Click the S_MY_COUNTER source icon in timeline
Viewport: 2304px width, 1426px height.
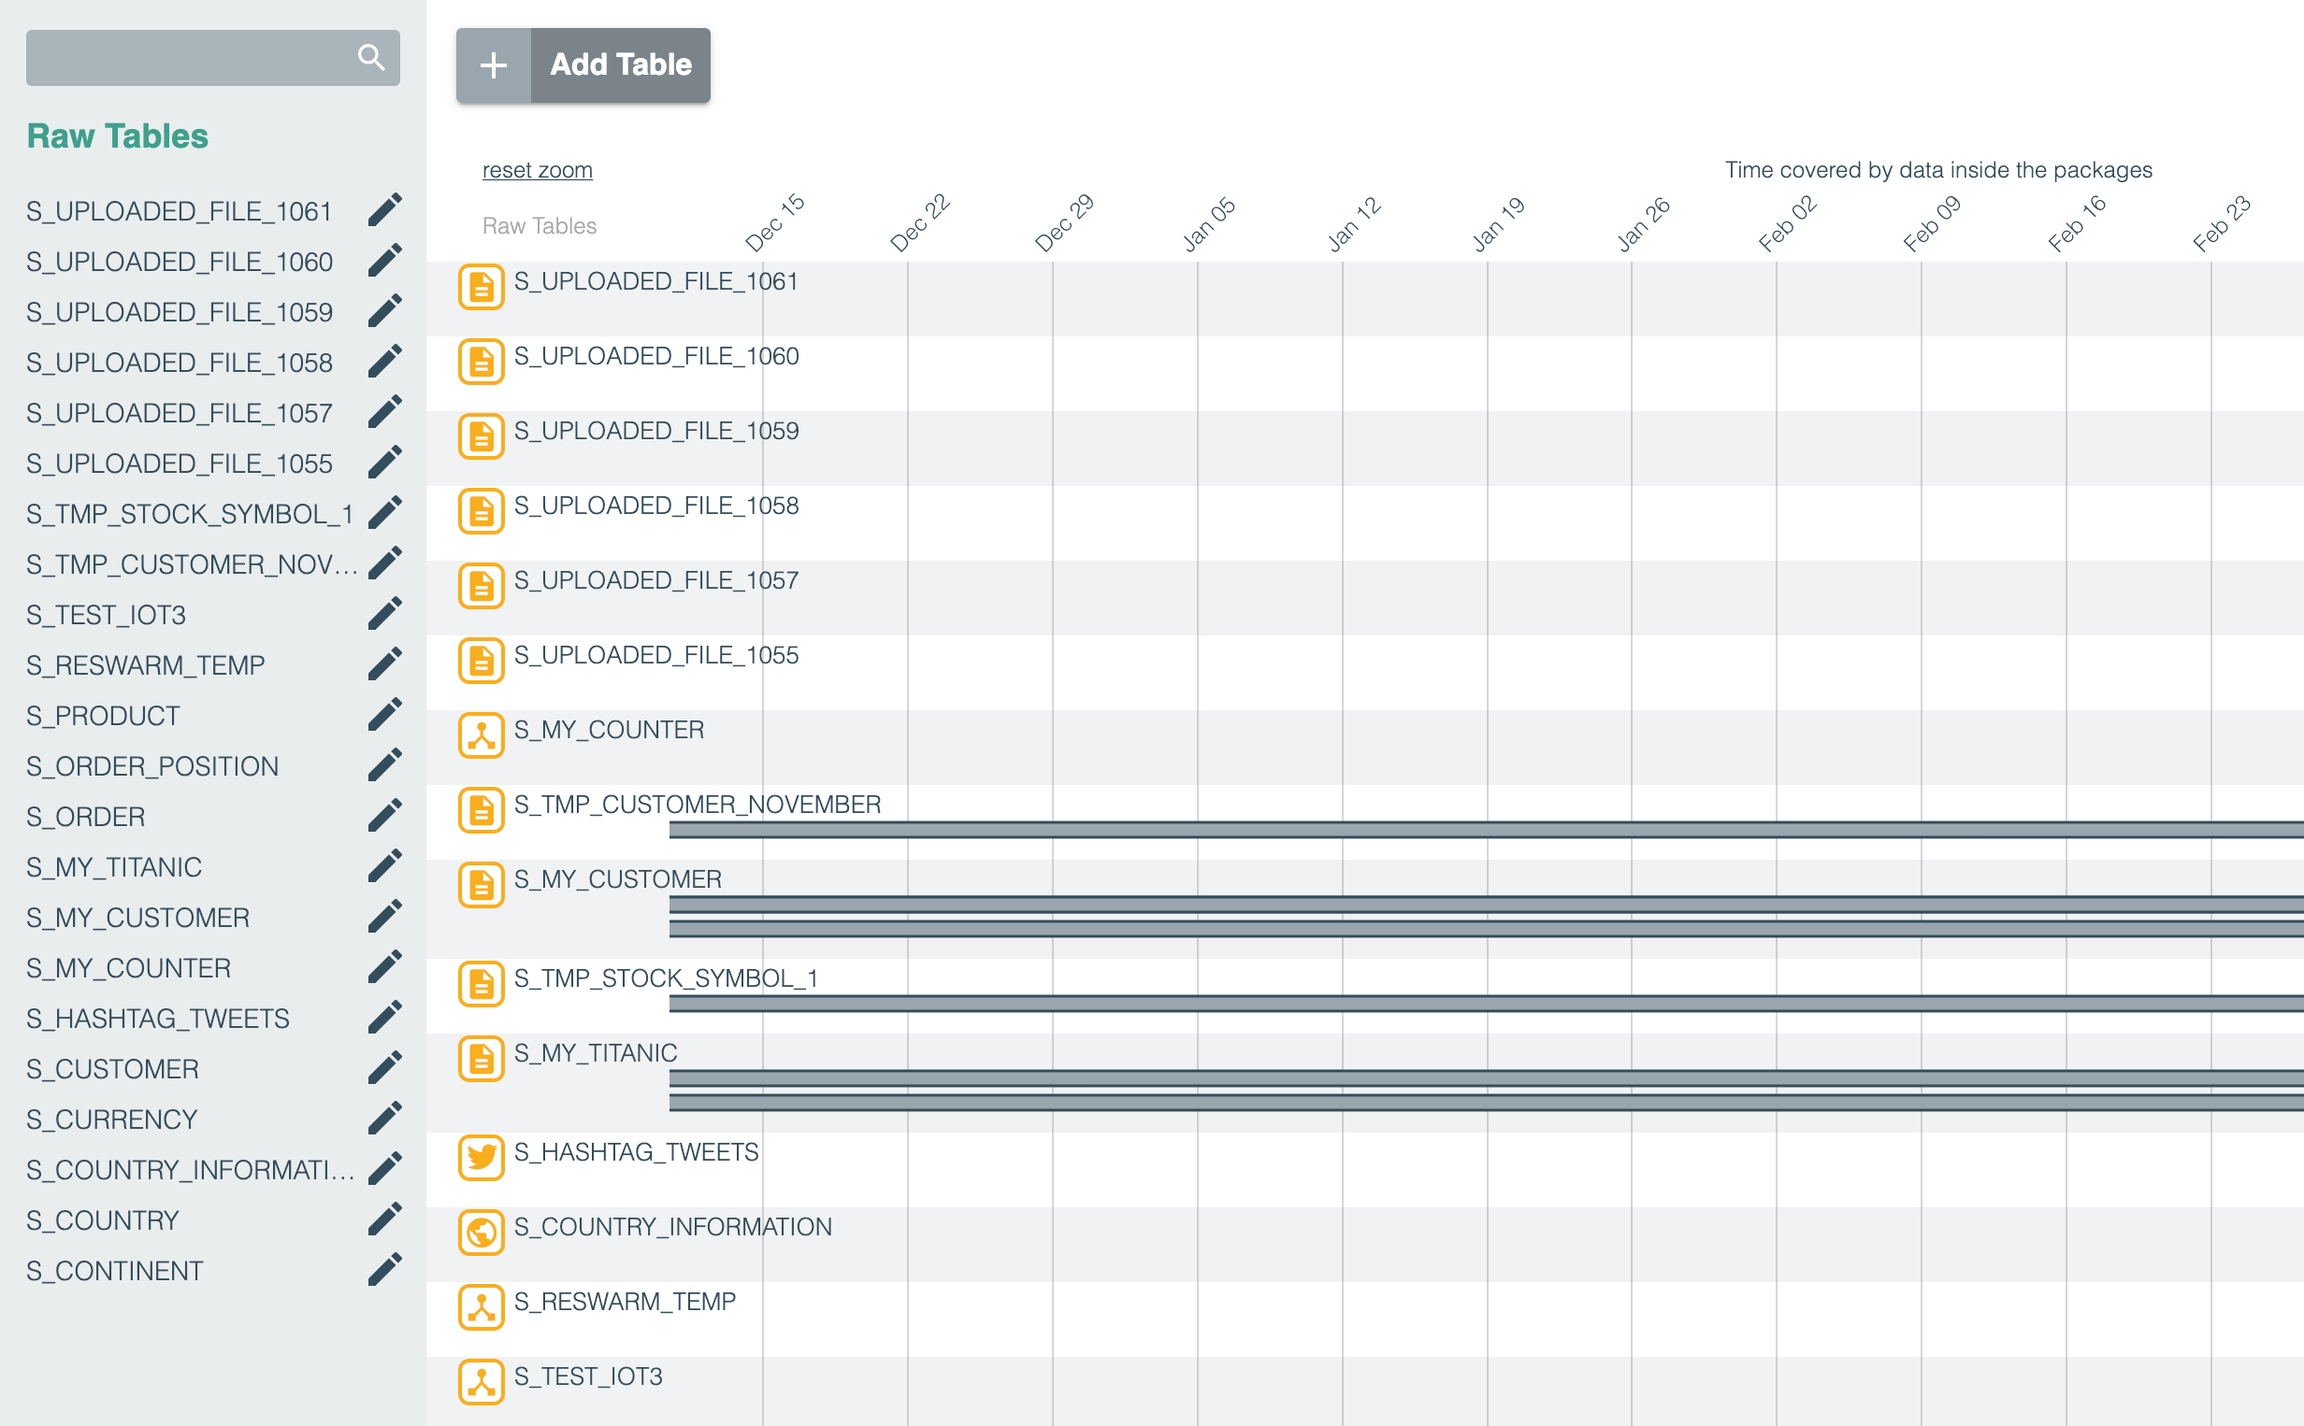tap(481, 735)
